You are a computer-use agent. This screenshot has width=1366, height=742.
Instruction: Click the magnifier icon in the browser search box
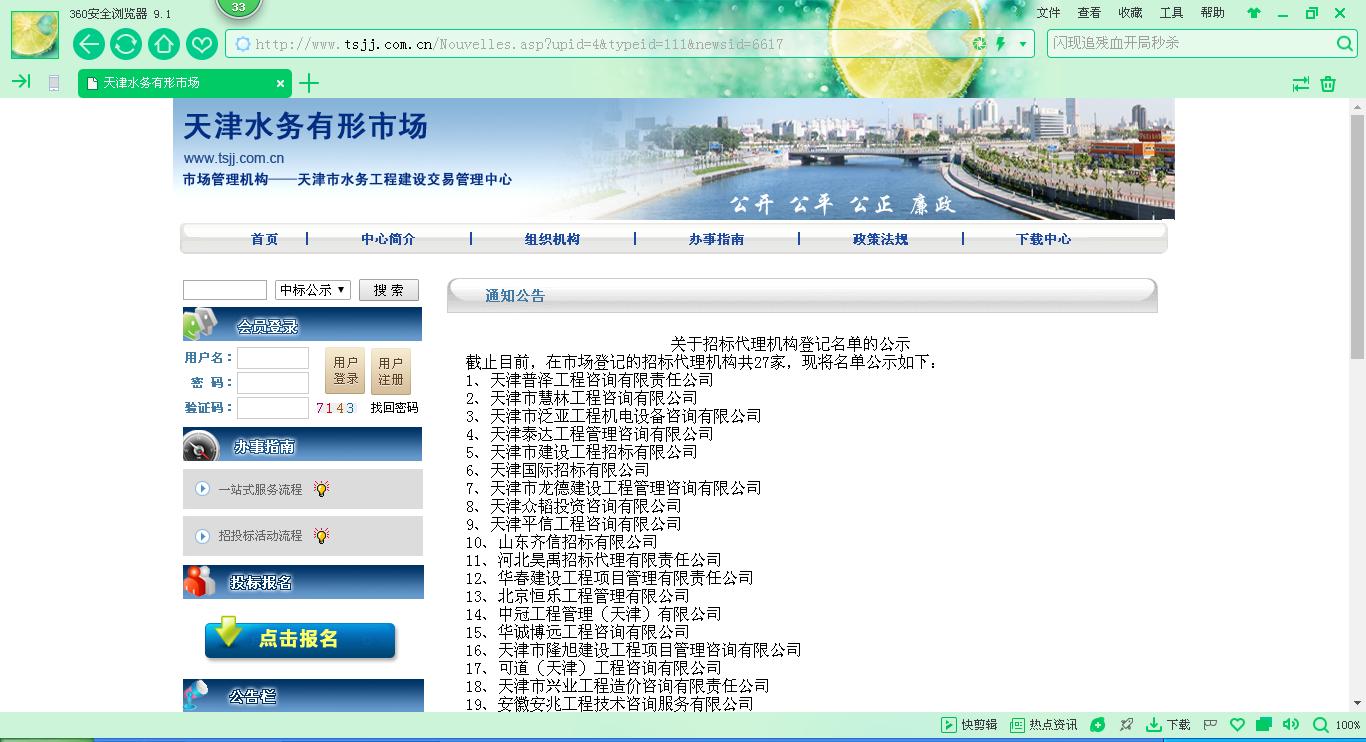pos(1345,44)
